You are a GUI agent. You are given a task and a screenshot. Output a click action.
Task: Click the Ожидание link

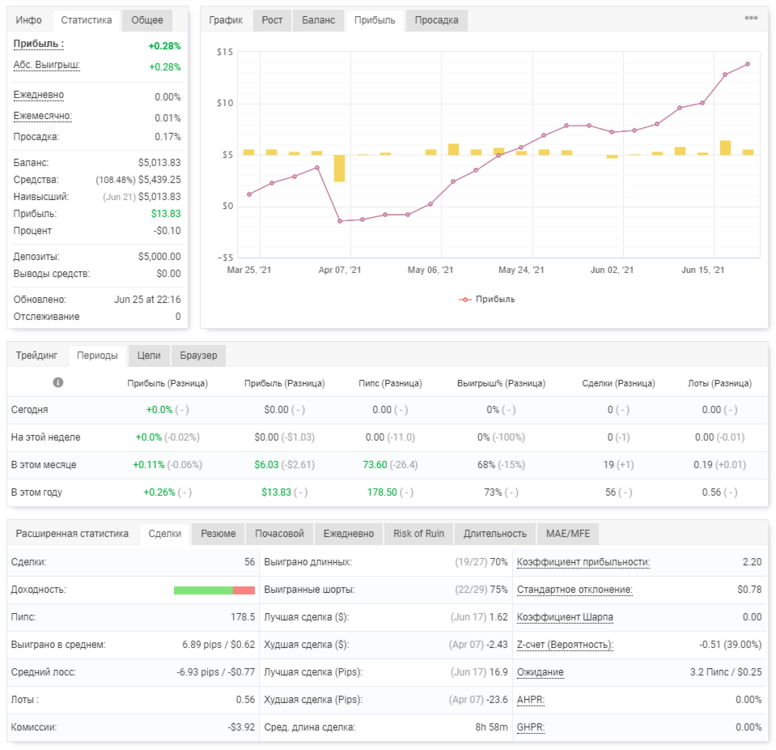540,672
